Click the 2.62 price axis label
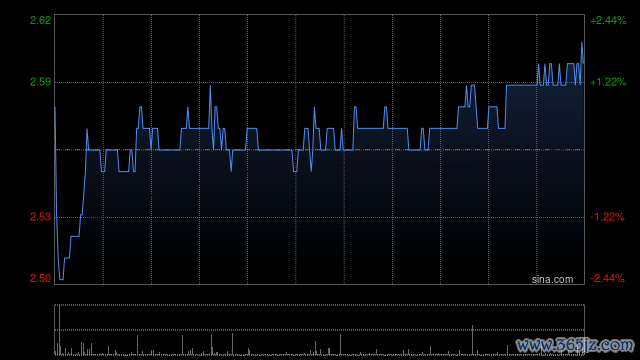This screenshot has height=360, width=640. click(x=40, y=20)
